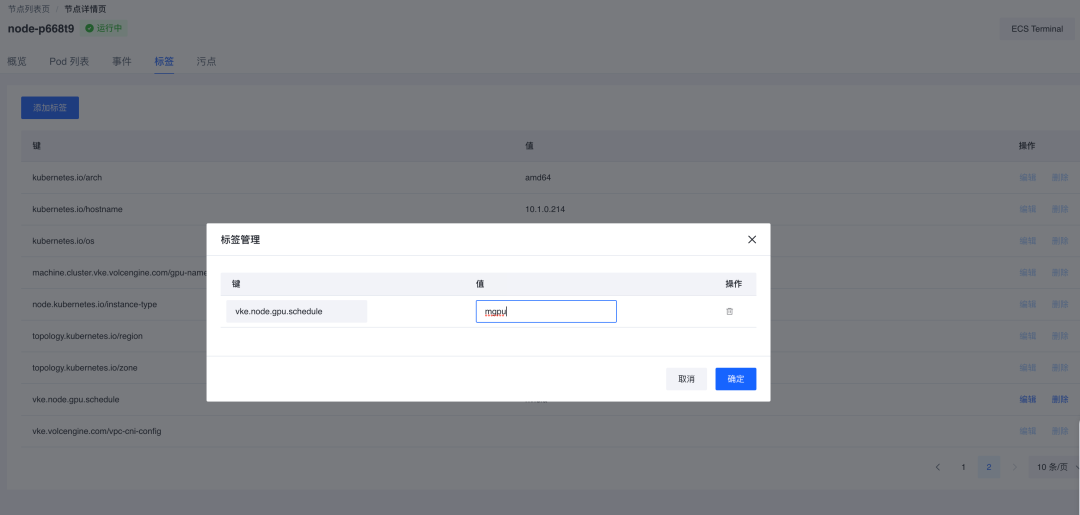Image resolution: width=1080 pixels, height=515 pixels.
Task: Click the 添加标签 button
Action: coord(50,107)
